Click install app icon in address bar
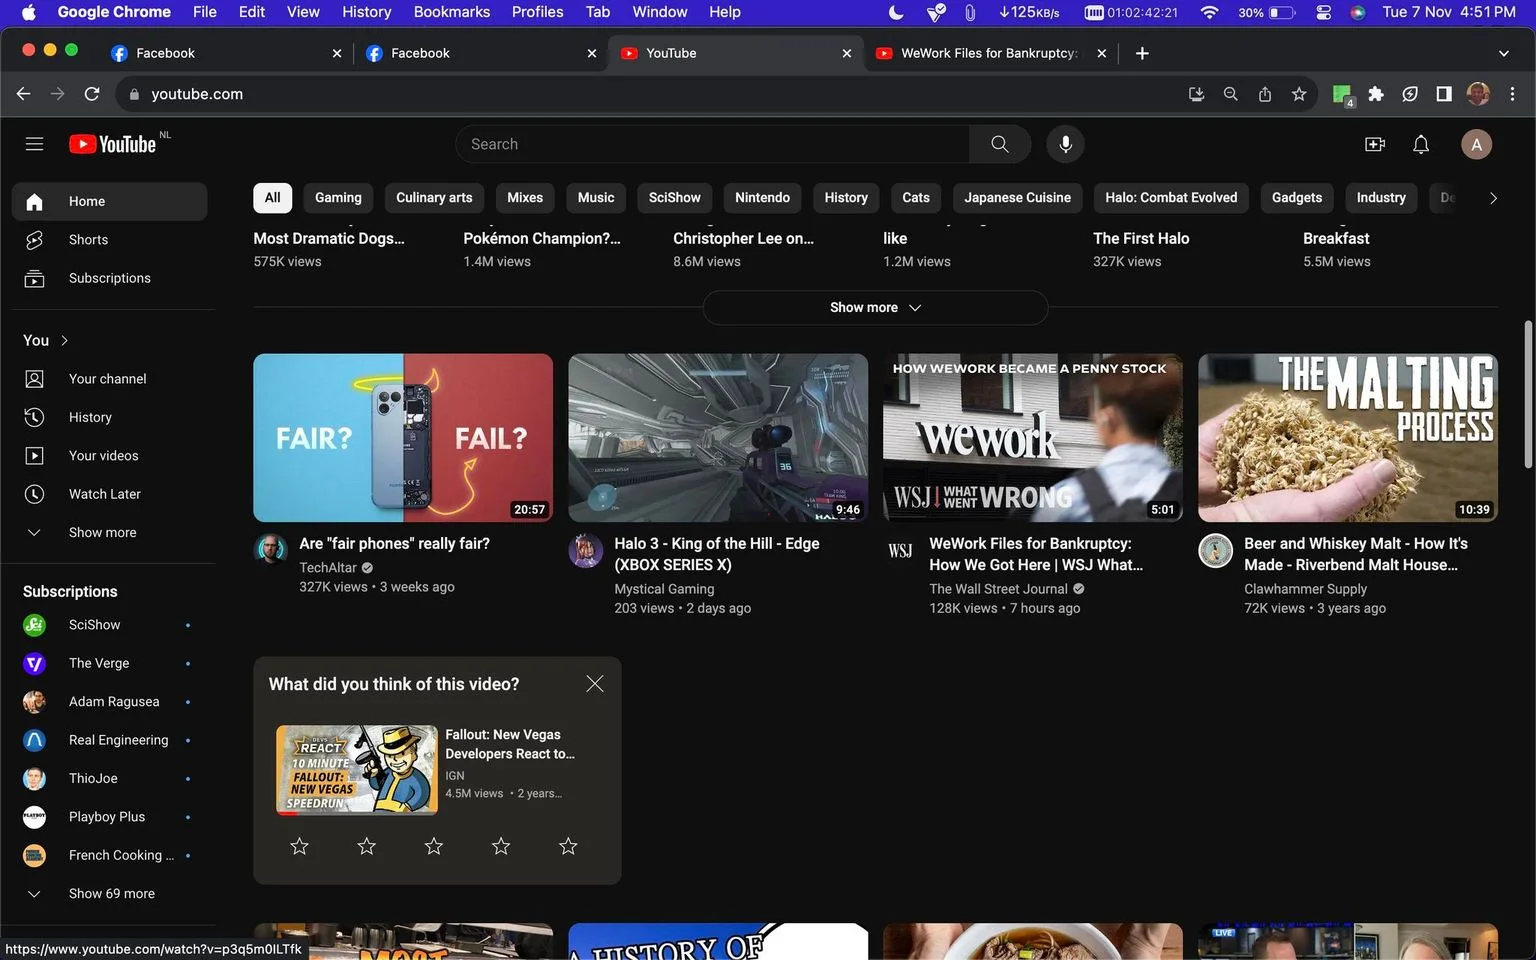 coord(1196,94)
